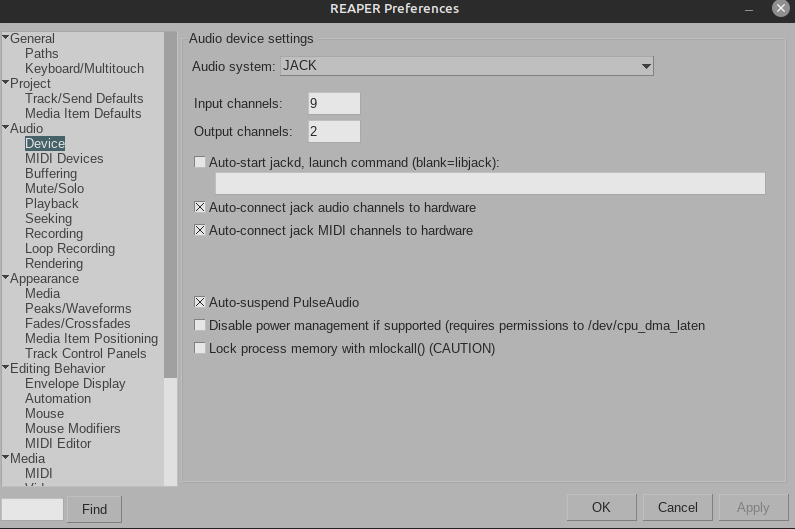Open MIDI Devices settings

[64, 158]
